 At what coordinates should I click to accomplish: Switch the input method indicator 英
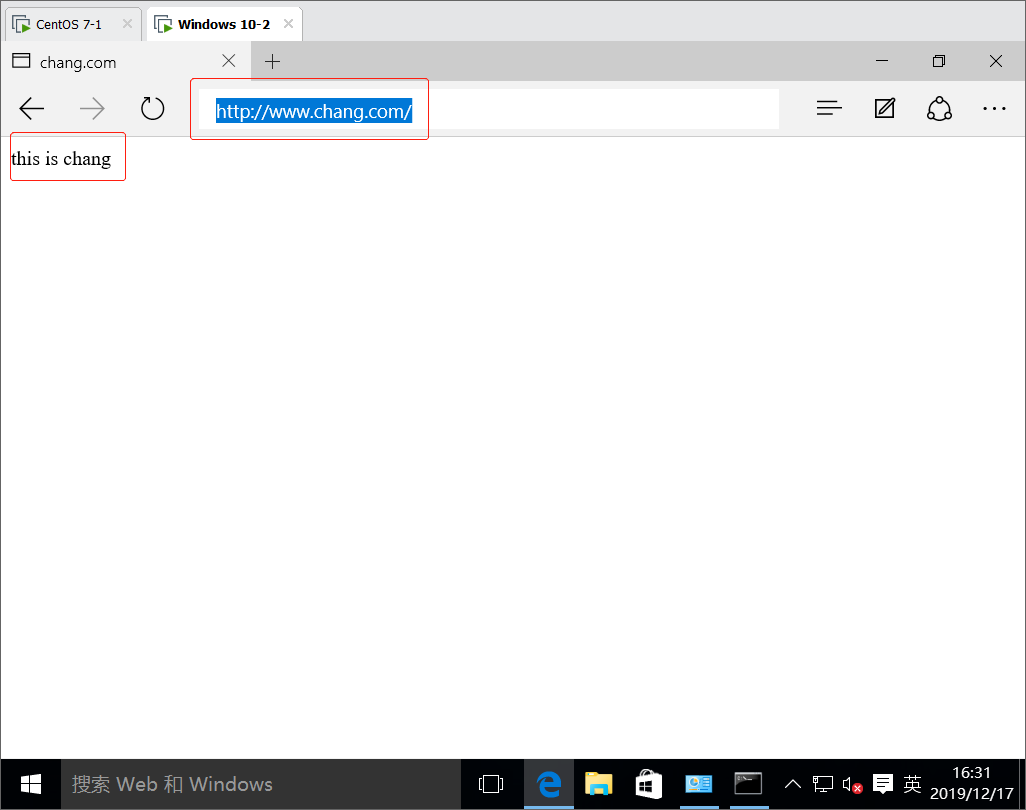(x=912, y=784)
